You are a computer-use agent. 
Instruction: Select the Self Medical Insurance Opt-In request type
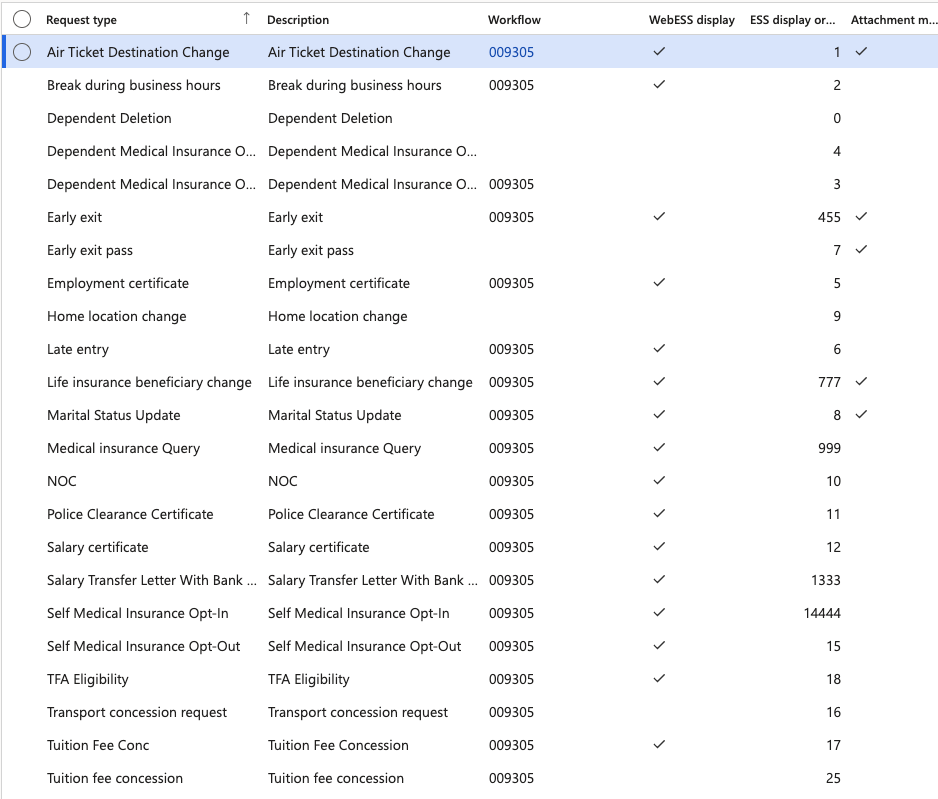tap(138, 614)
